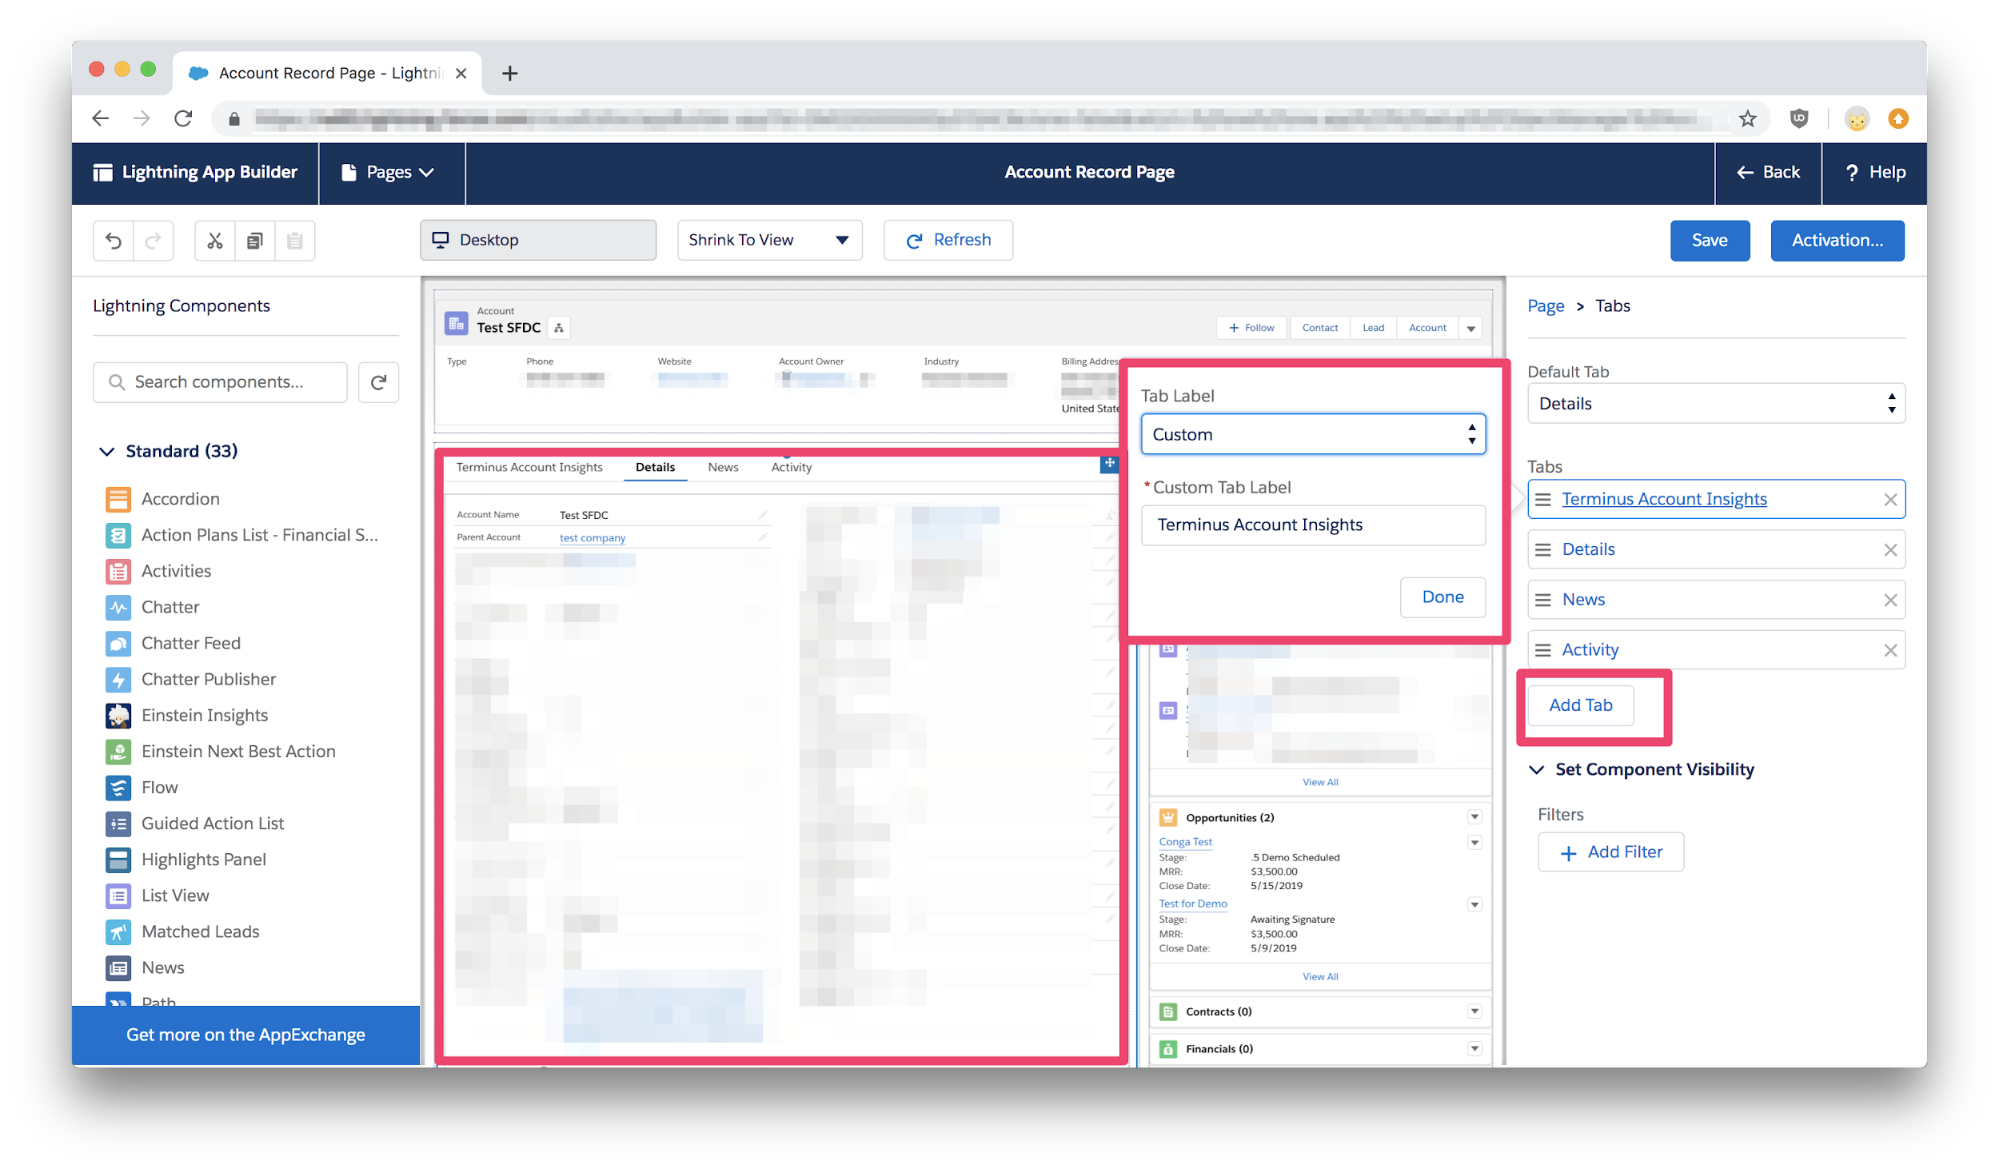Go Back from the App Builder

[1768, 172]
